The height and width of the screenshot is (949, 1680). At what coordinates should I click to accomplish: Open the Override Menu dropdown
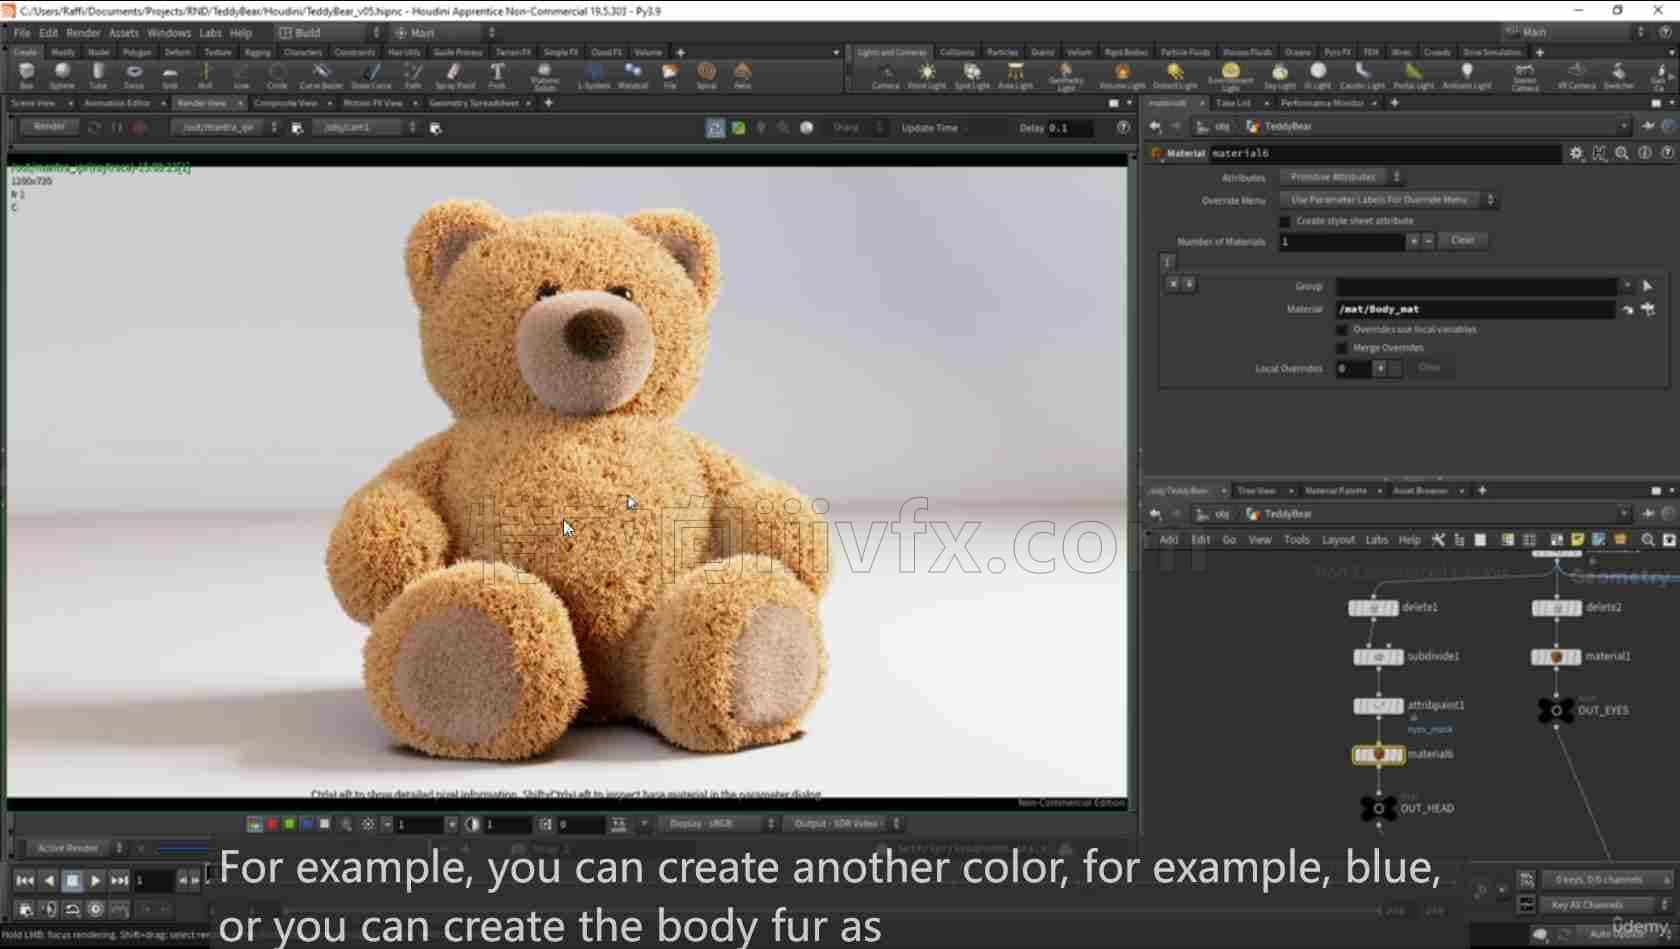(1388, 200)
